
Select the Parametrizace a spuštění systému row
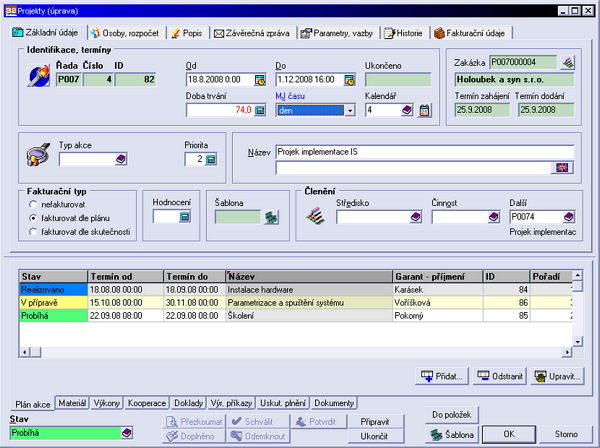(296, 303)
